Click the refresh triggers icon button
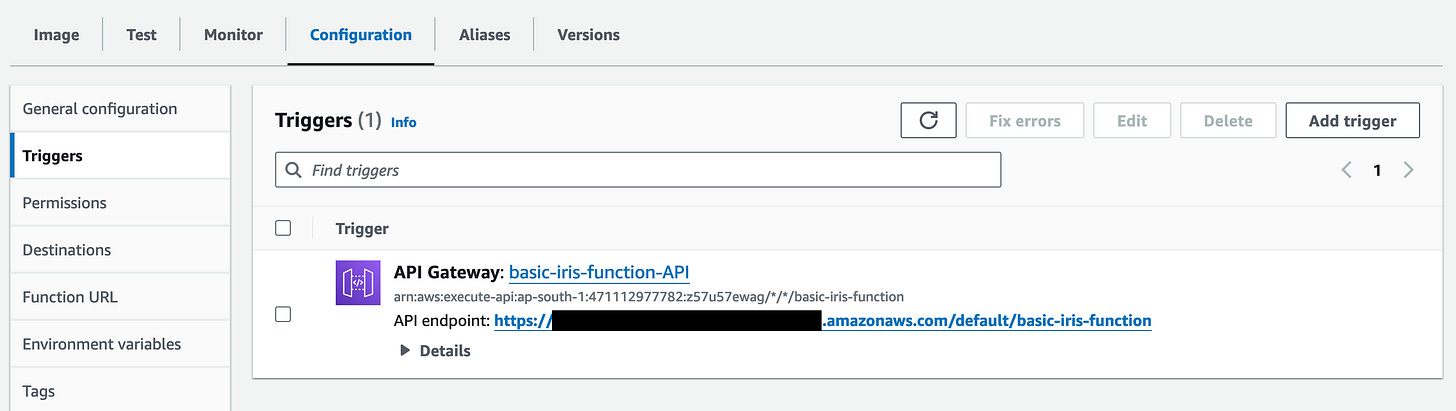This screenshot has height=411, width=1456. tap(928, 121)
